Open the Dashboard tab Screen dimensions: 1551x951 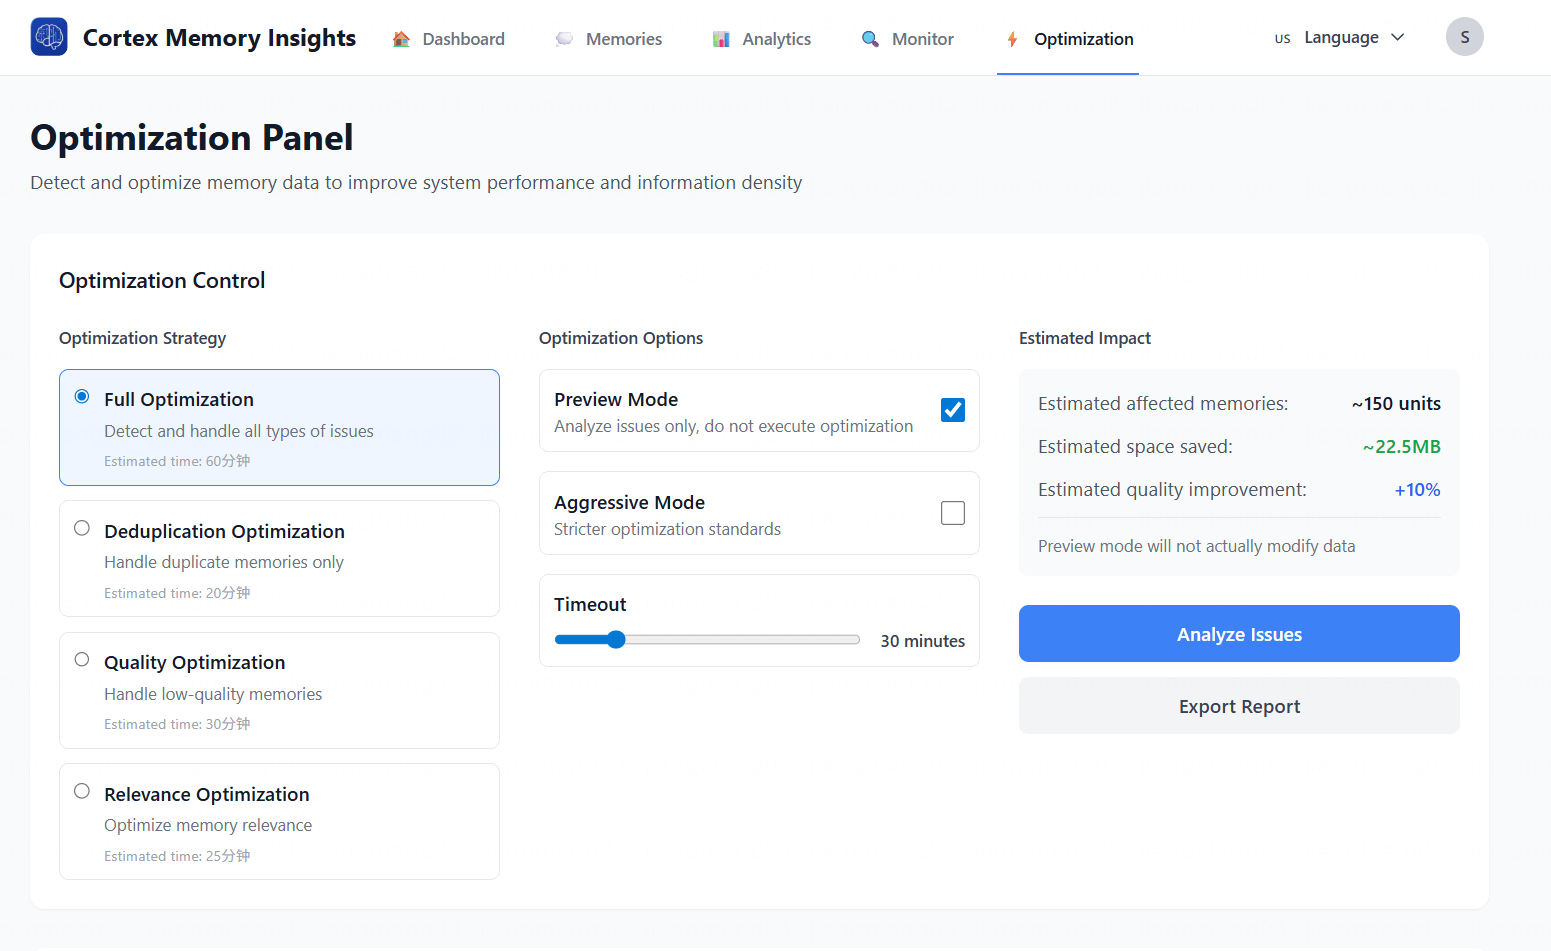[448, 39]
